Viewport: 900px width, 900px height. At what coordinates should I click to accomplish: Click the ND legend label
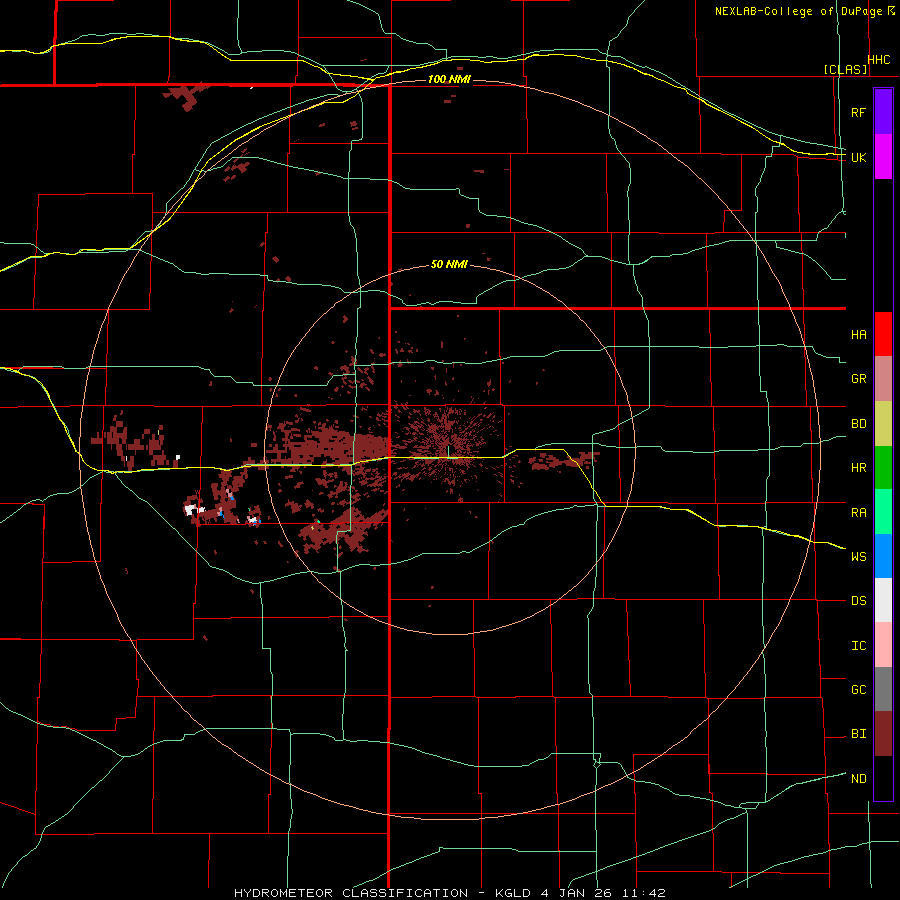tap(858, 779)
